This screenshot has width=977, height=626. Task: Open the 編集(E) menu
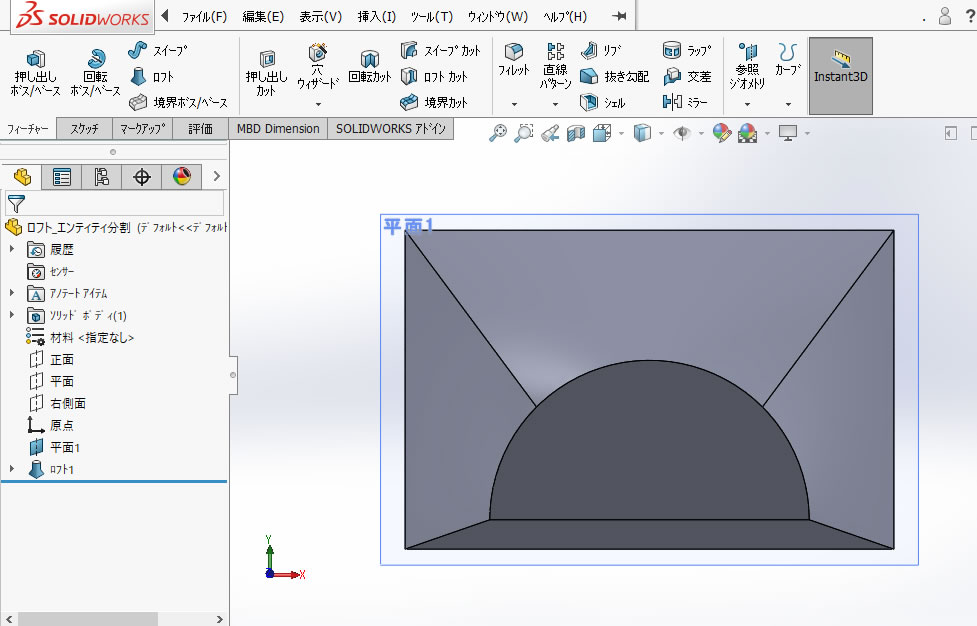(263, 17)
